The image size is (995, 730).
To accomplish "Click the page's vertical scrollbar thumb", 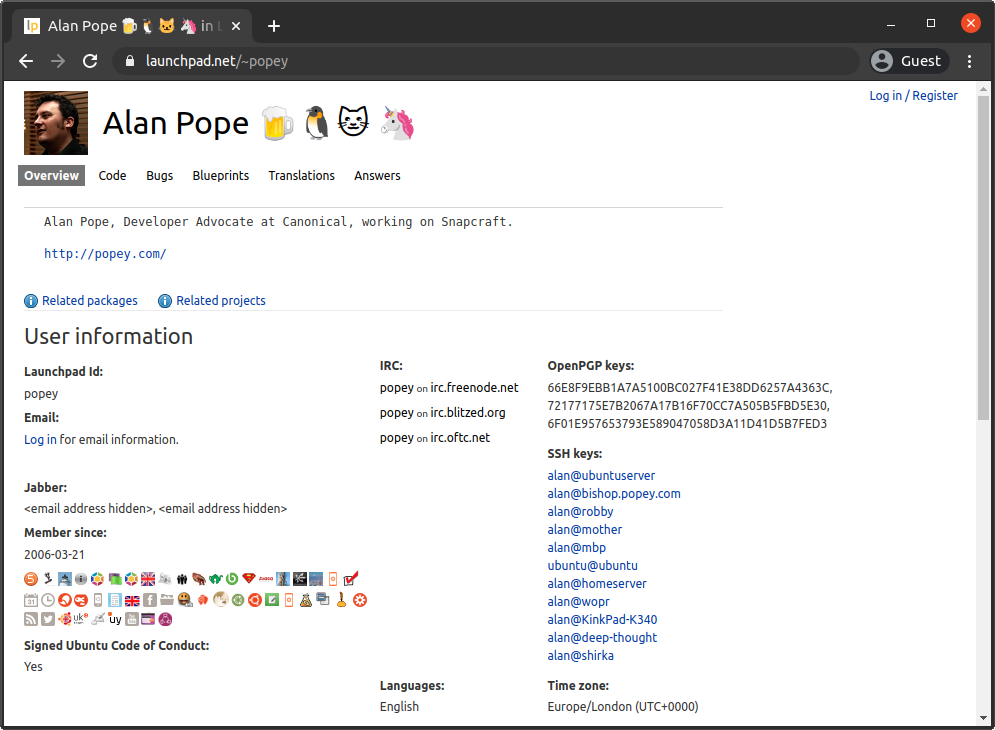I will (x=983, y=258).
